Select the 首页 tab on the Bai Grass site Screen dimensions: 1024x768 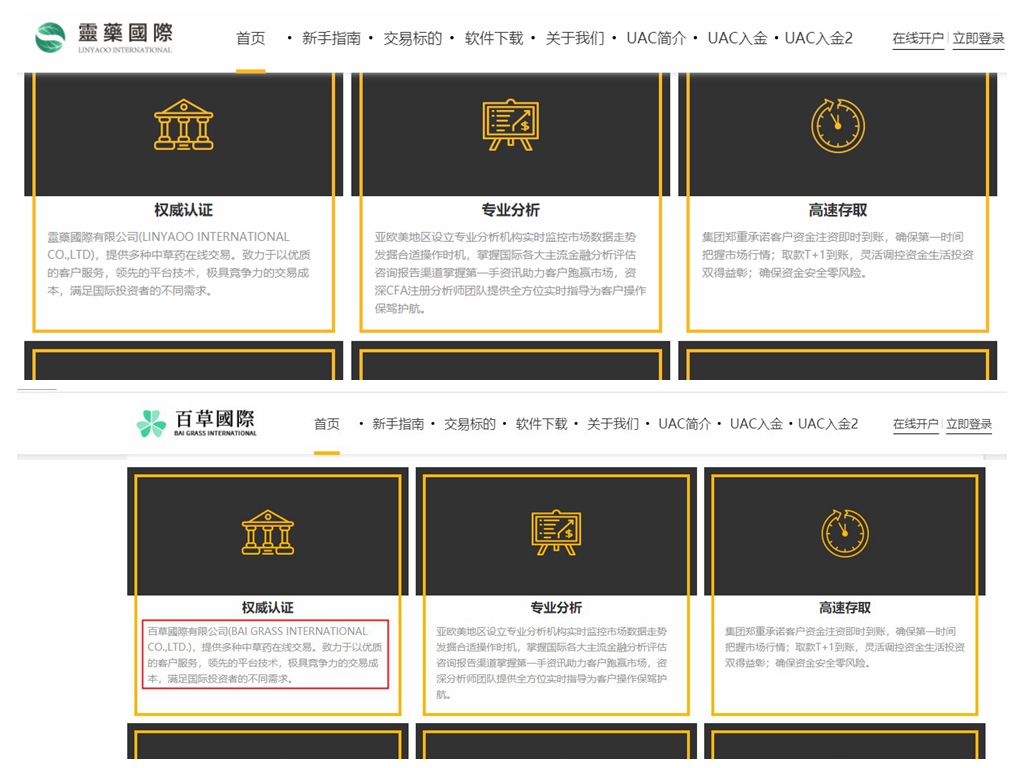point(327,424)
